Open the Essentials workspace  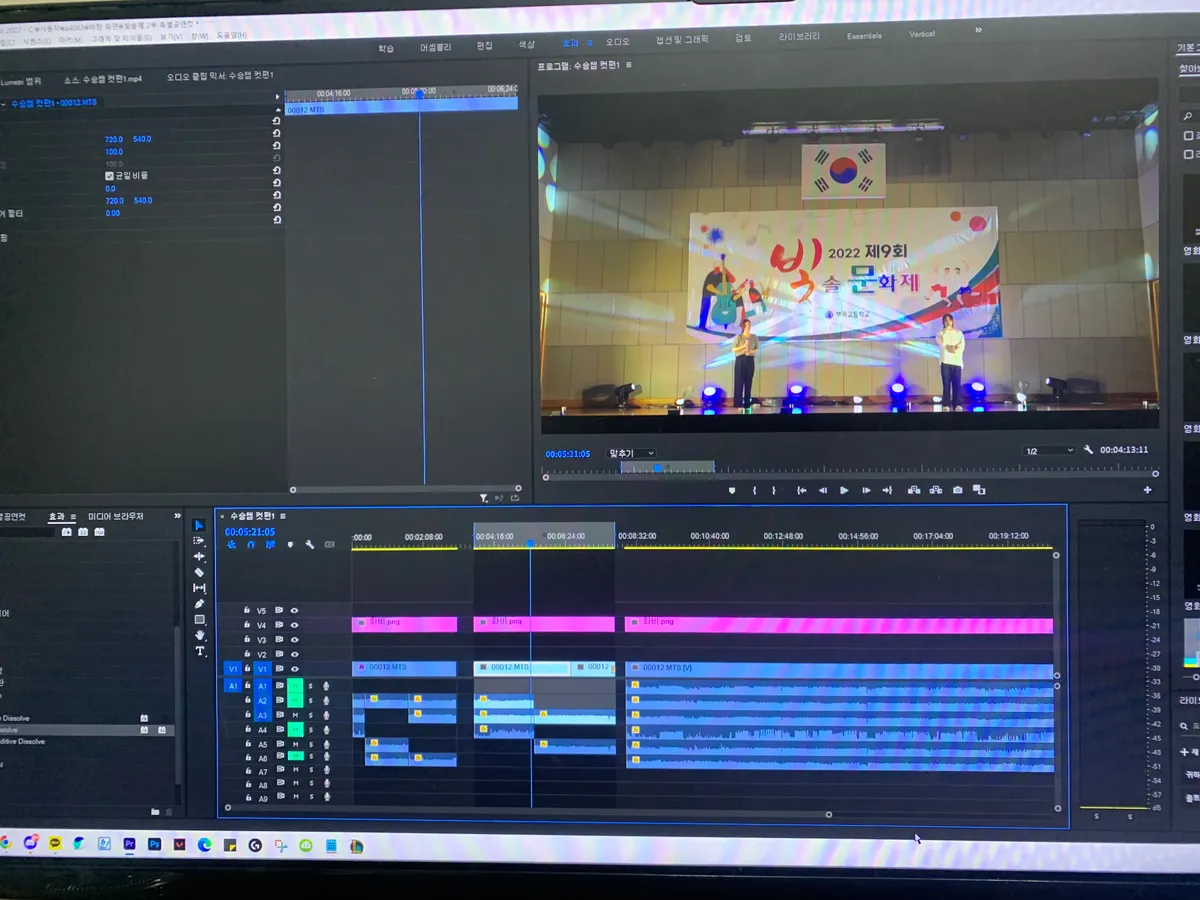pyautogui.click(x=864, y=36)
